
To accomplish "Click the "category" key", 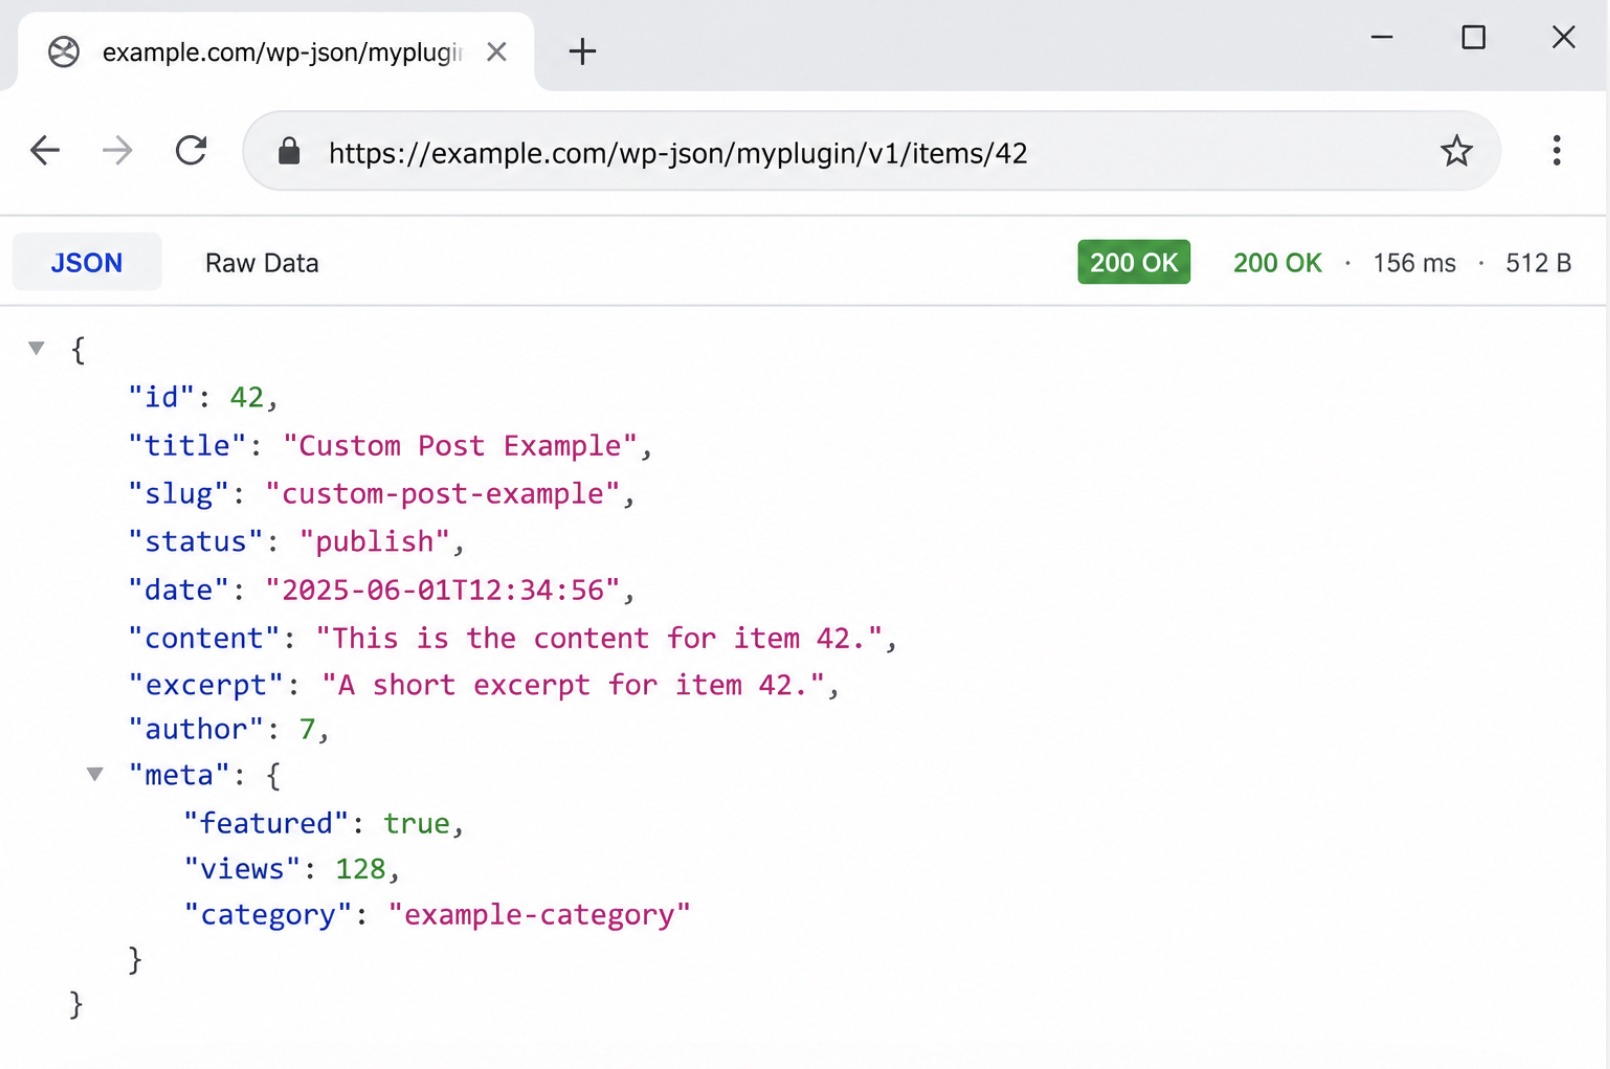I will point(268,914).
